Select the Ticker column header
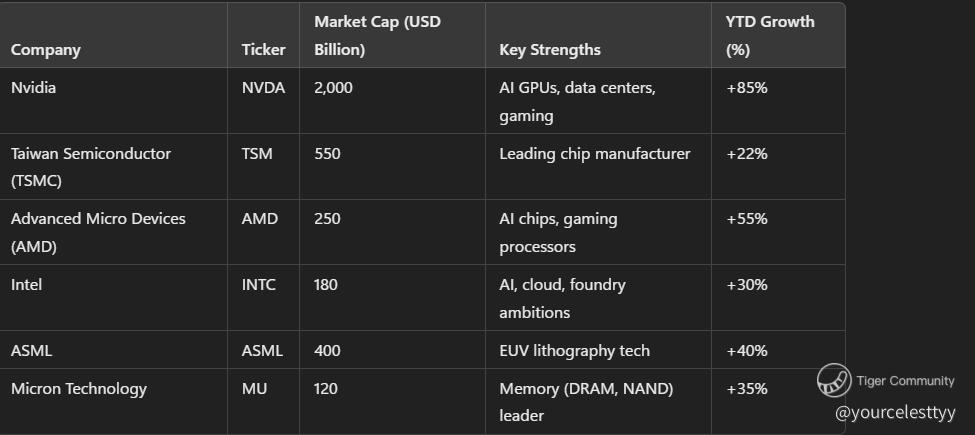This screenshot has height=435, width=975. pos(263,49)
